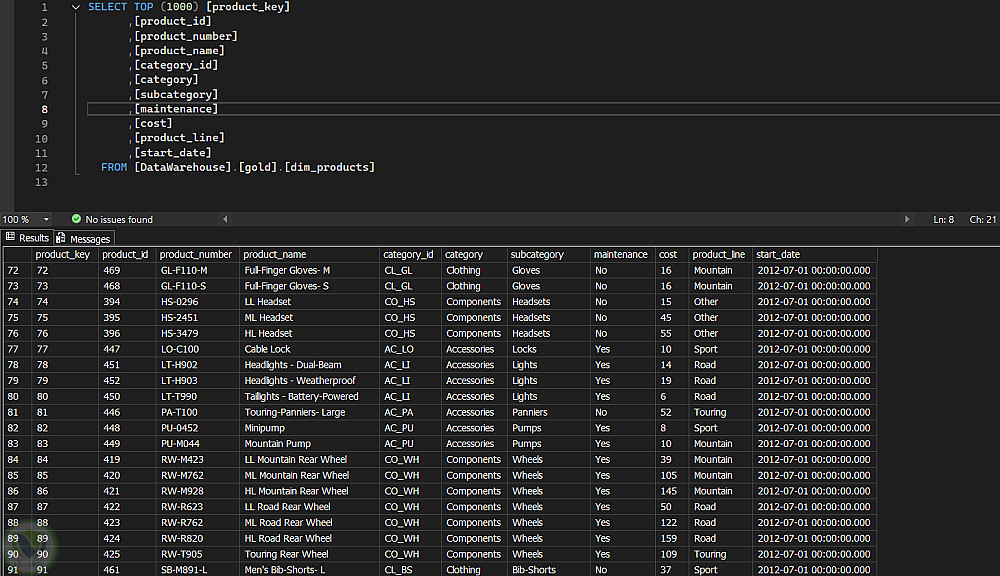Switch to the Messages tab
This screenshot has height=576, width=1000.
[89, 239]
